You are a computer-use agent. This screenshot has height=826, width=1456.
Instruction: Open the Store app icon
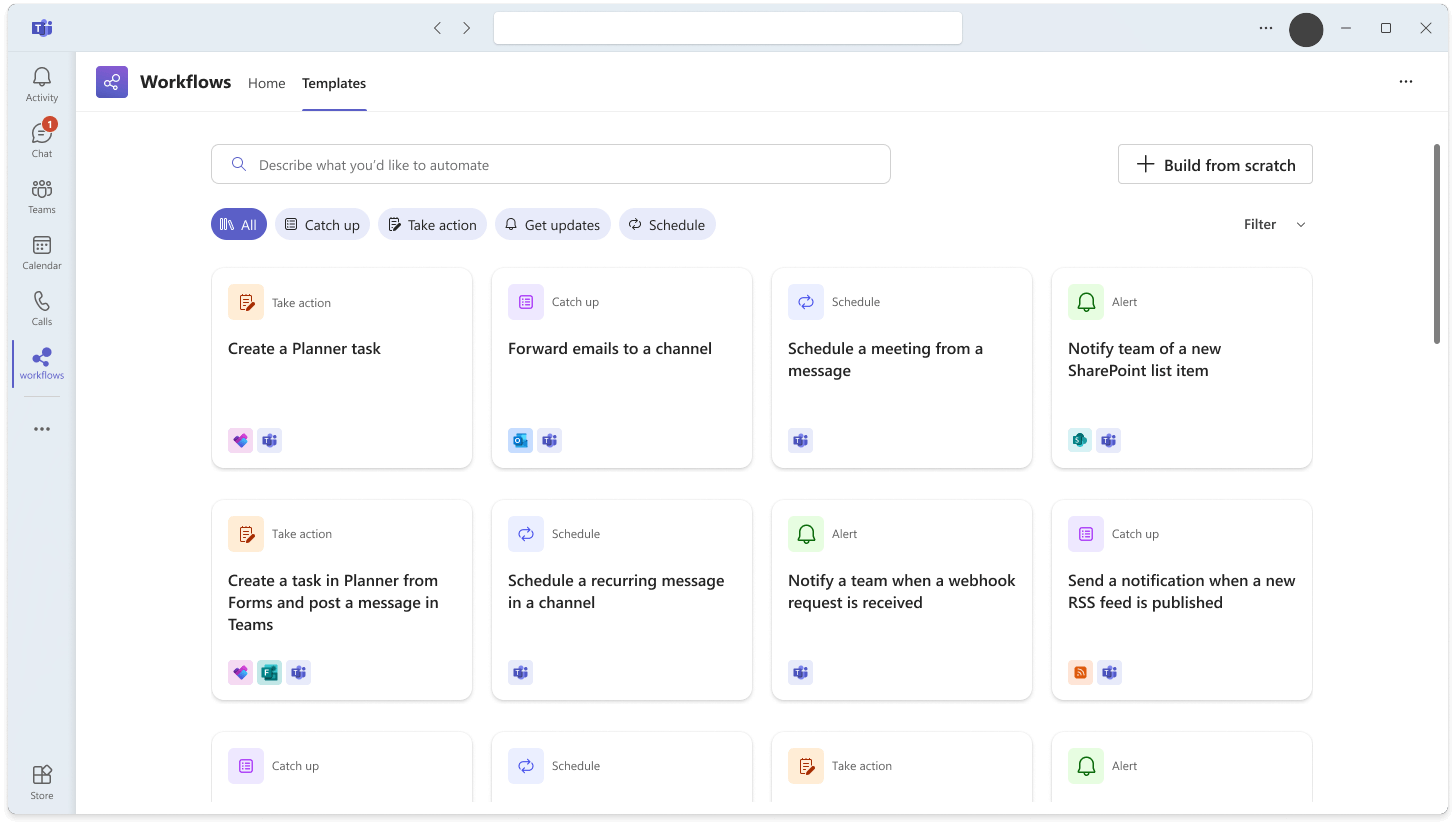(42, 782)
